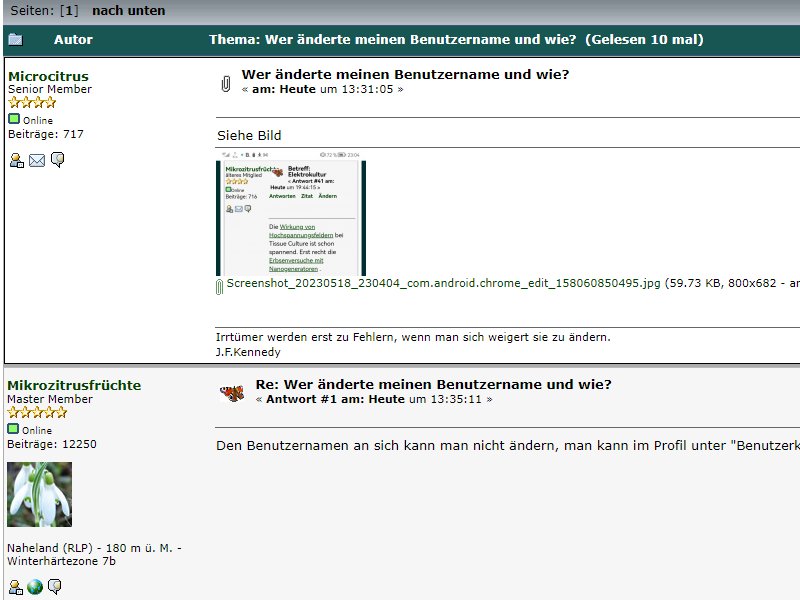This screenshot has width=800, height=600.
Task: Jump down with the 'nach unten' link
Action: pyautogui.click(x=128, y=11)
